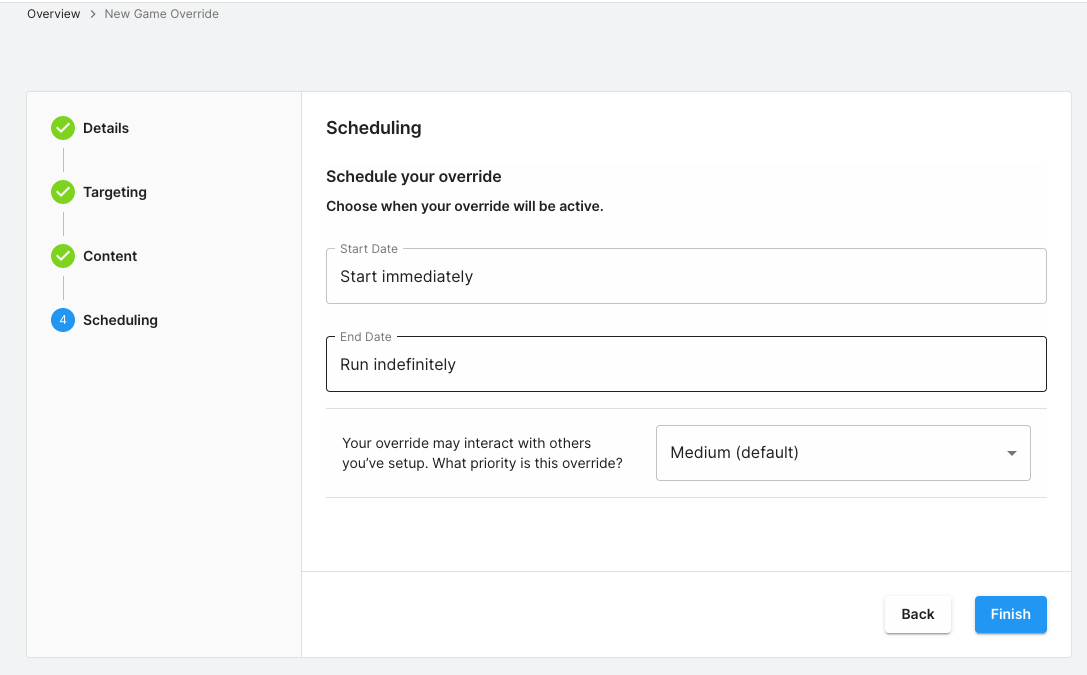Viewport: 1087px width, 675px height.
Task: Click the blue step 4 circle
Action: tap(63, 320)
